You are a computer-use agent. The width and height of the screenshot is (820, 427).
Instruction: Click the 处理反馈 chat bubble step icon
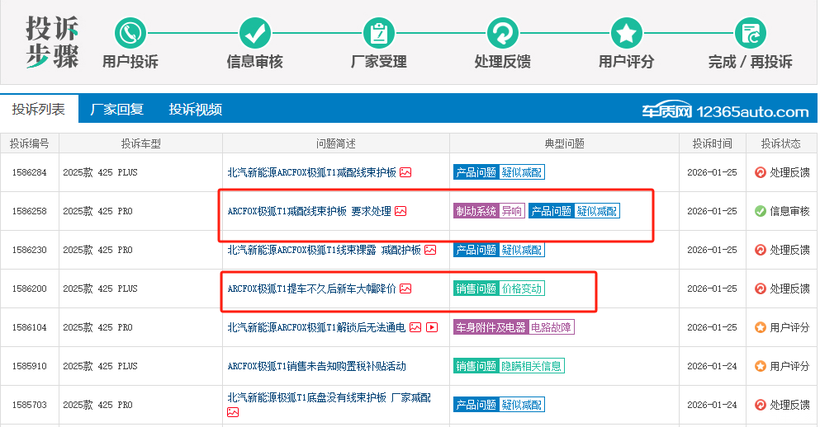tap(502, 32)
